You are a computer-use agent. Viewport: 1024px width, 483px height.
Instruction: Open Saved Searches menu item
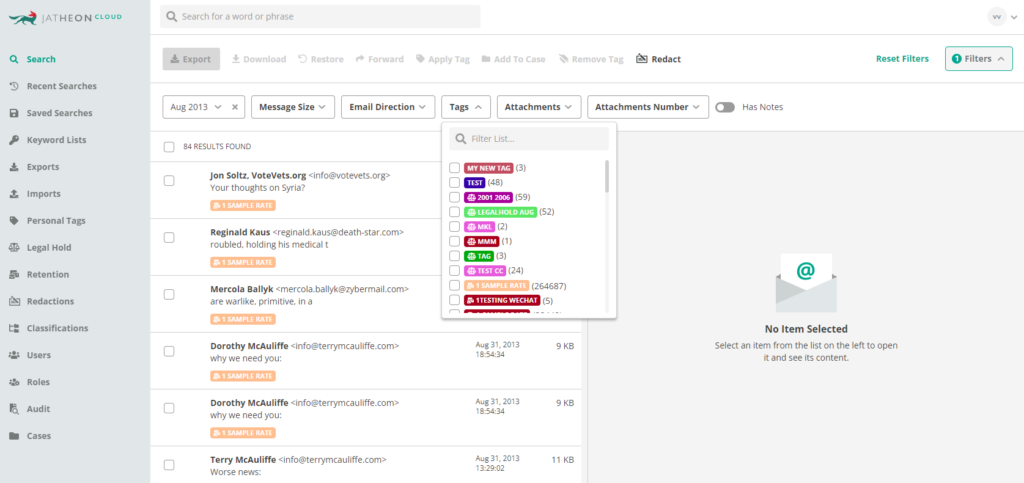59,113
